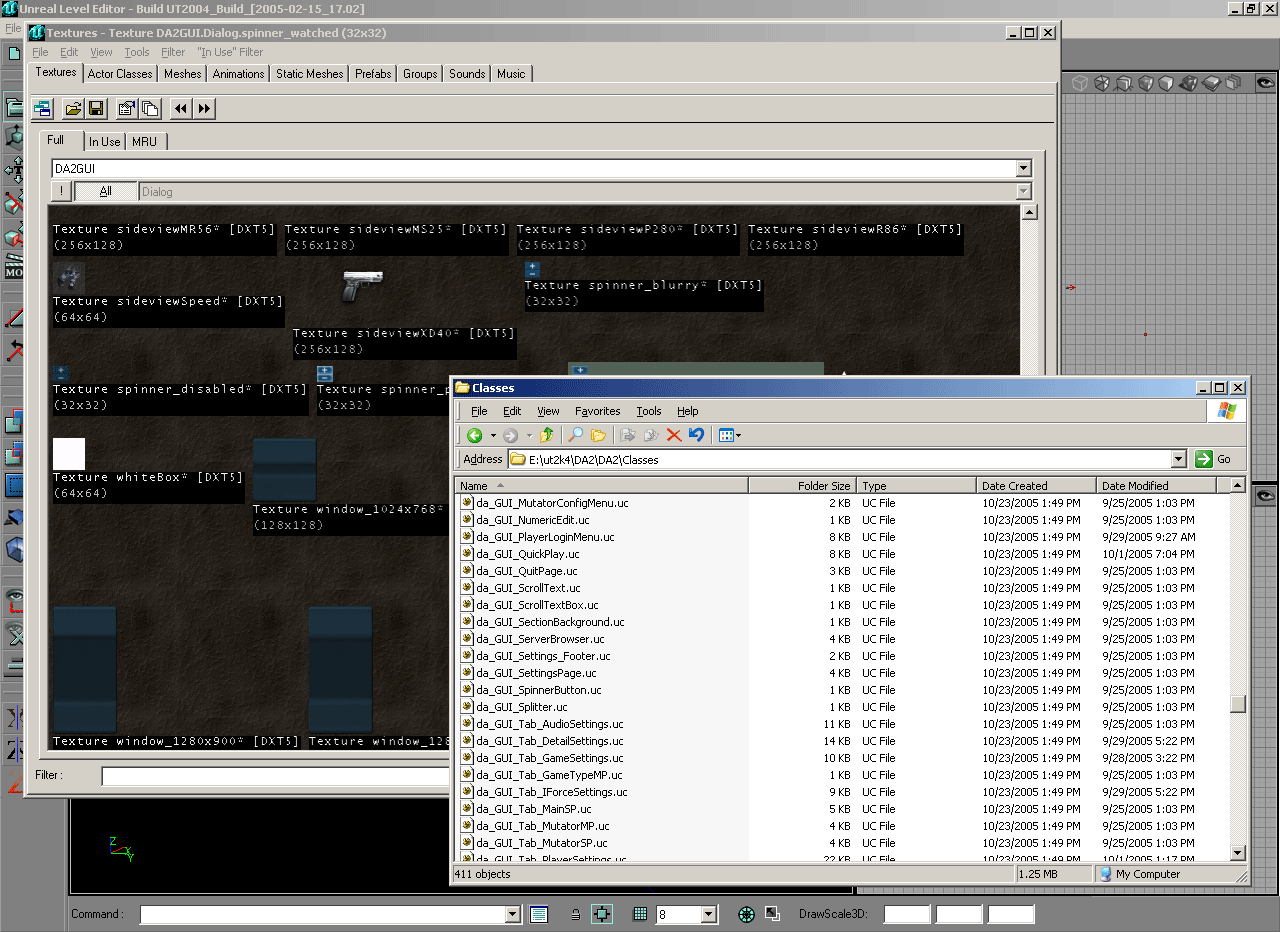Click the red Delete icon in Explorer
Viewport: 1280px width, 932px height.
pyautogui.click(x=674, y=435)
